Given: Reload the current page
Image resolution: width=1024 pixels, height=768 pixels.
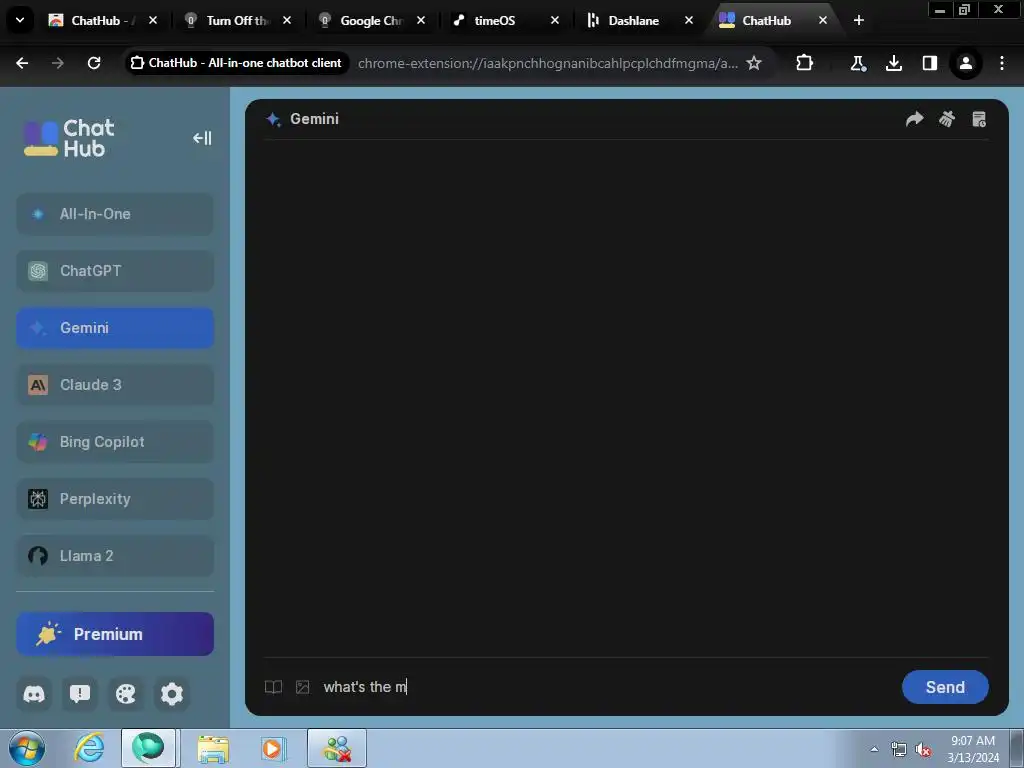Looking at the screenshot, I should pos(94,63).
